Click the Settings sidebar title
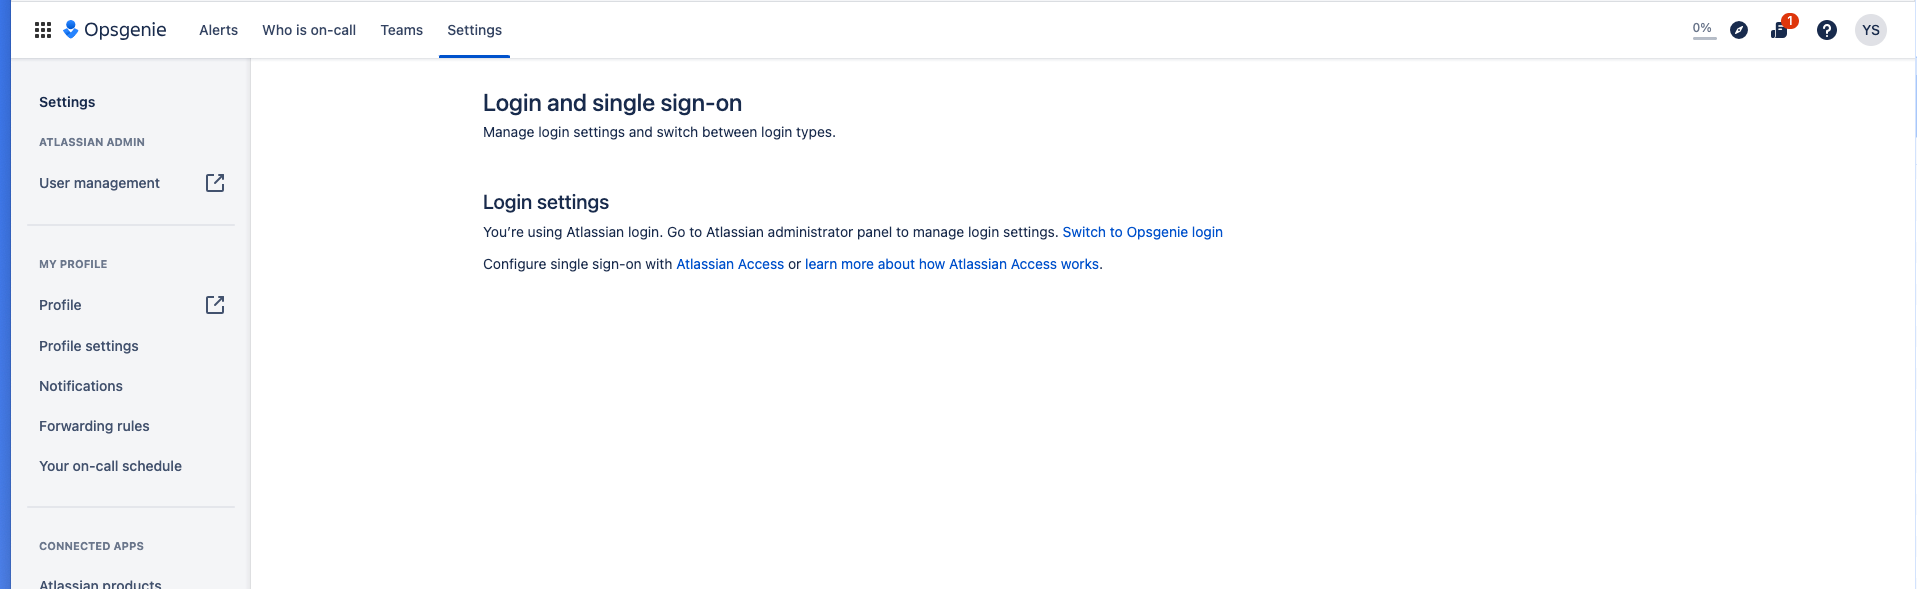The height and width of the screenshot is (589, 1917). (67, 102)
